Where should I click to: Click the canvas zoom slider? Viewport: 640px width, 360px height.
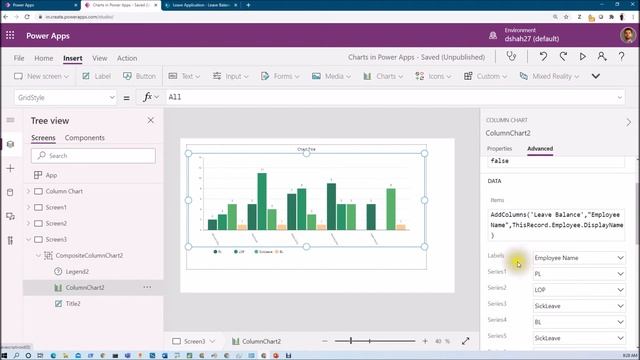[x=375, y=341]
